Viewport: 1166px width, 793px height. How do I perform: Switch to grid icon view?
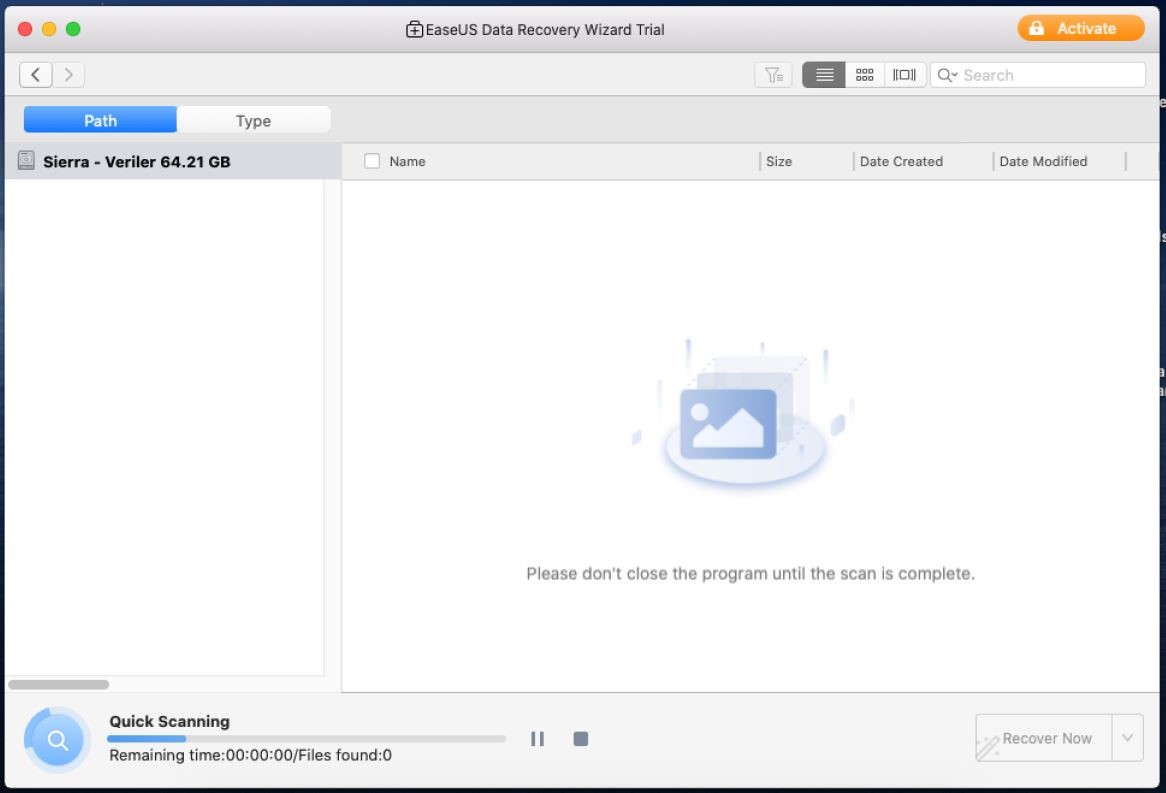[864, 75]
